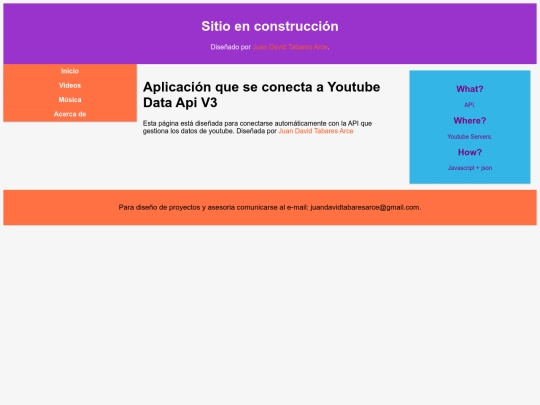Go to the Videos section
This screenshot has width=540, height=405.
pos(70,85)
